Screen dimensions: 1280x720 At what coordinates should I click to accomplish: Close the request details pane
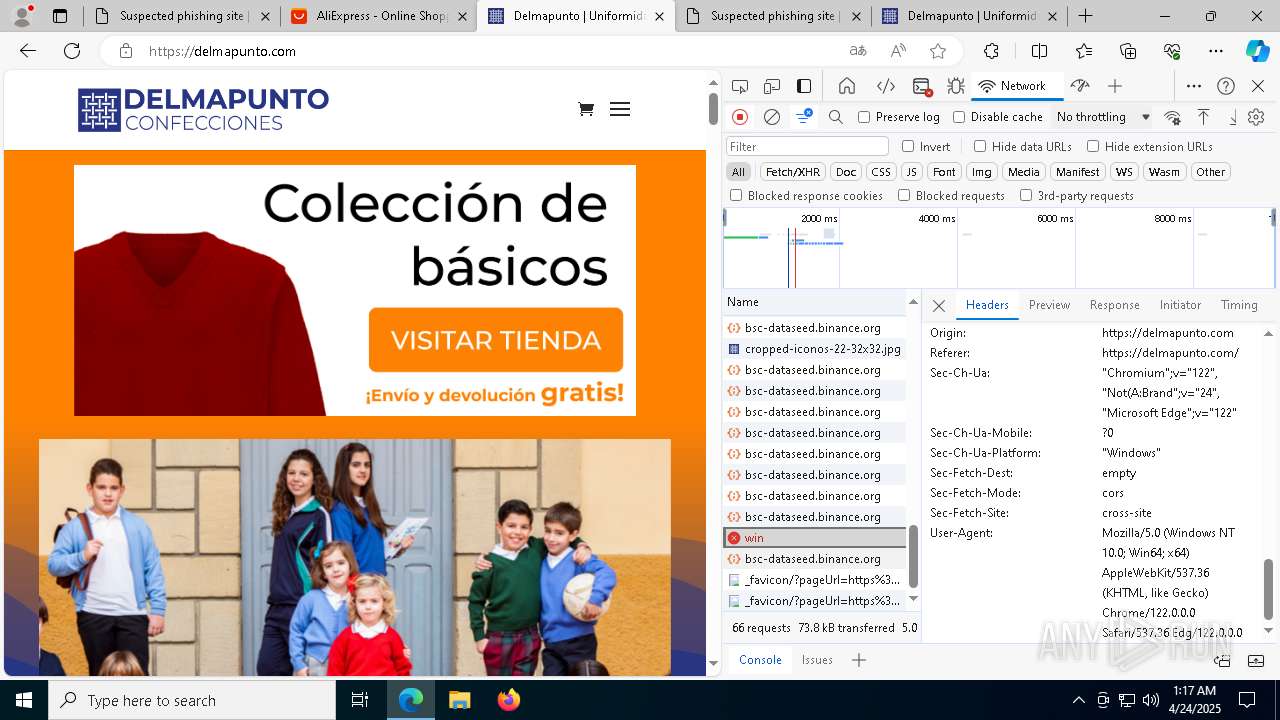tap(939, 305)
